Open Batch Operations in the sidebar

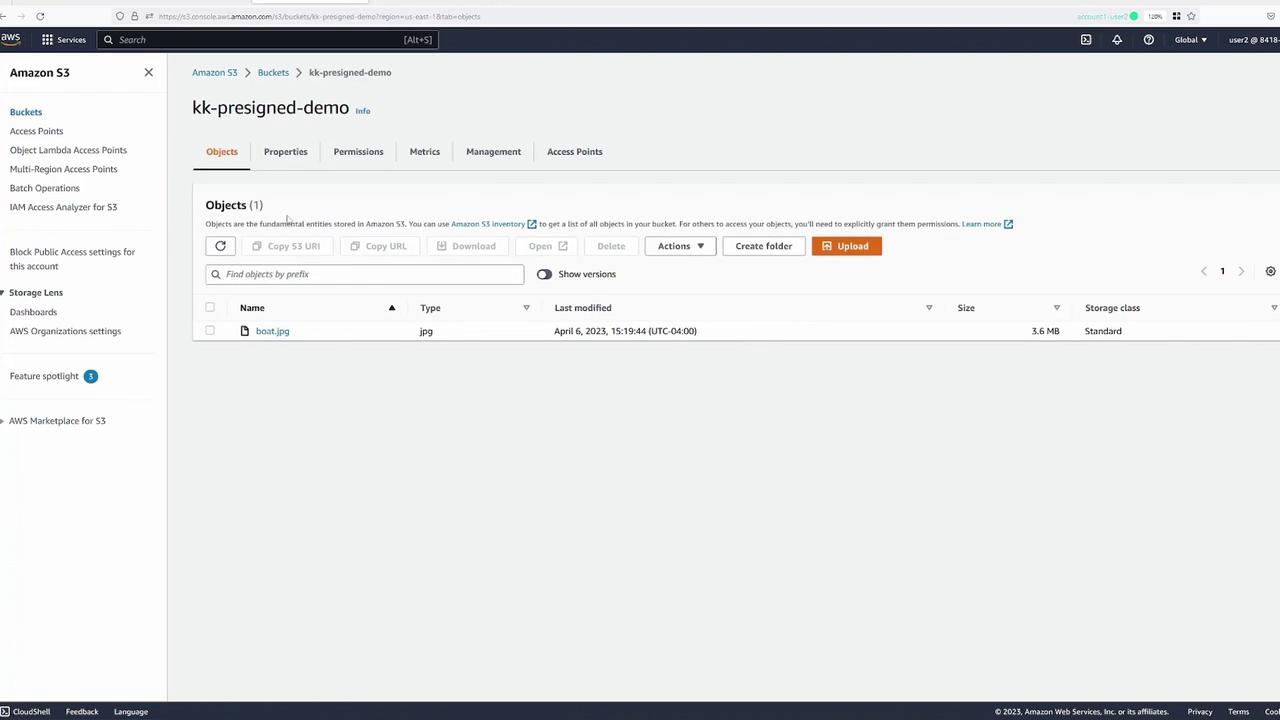45,188
